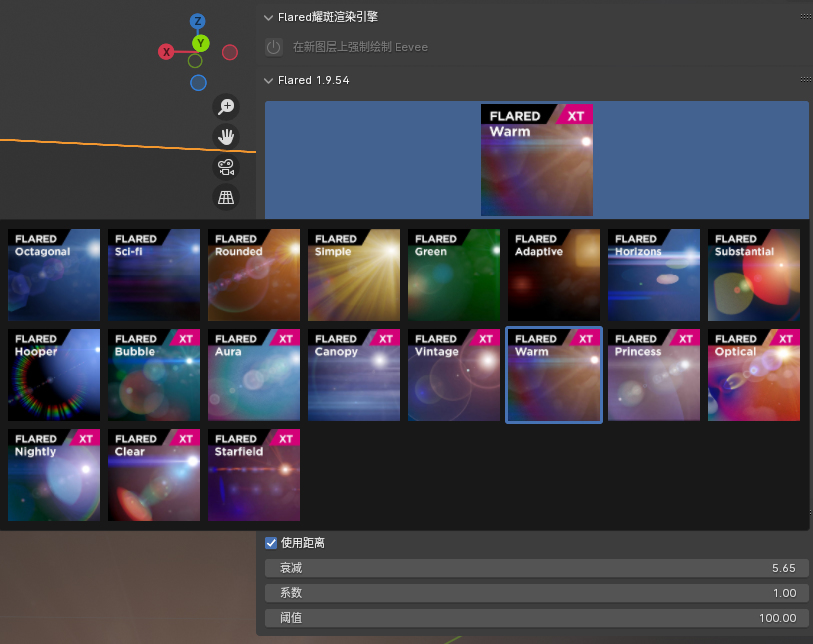
Task: Click the drag grip of Flared耀斑渲染引擎 panel
Action: (806, 17)
